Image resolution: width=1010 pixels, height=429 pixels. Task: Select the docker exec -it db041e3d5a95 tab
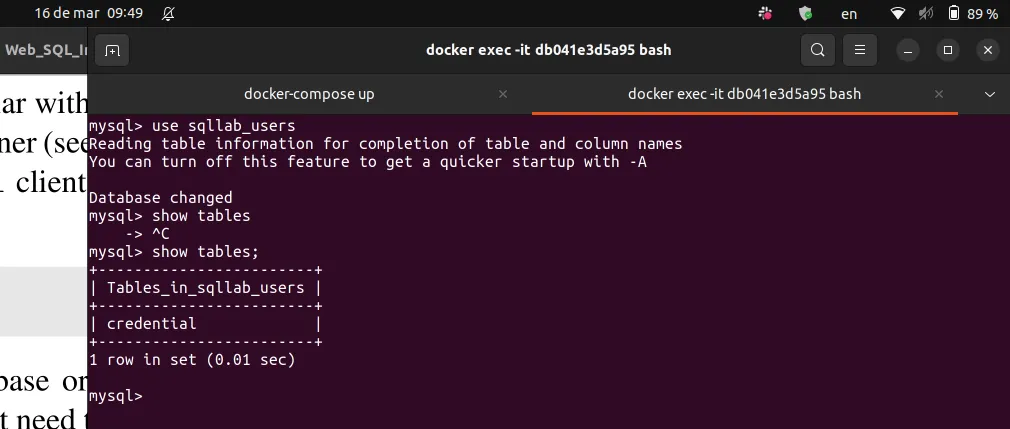coord(744,94)
